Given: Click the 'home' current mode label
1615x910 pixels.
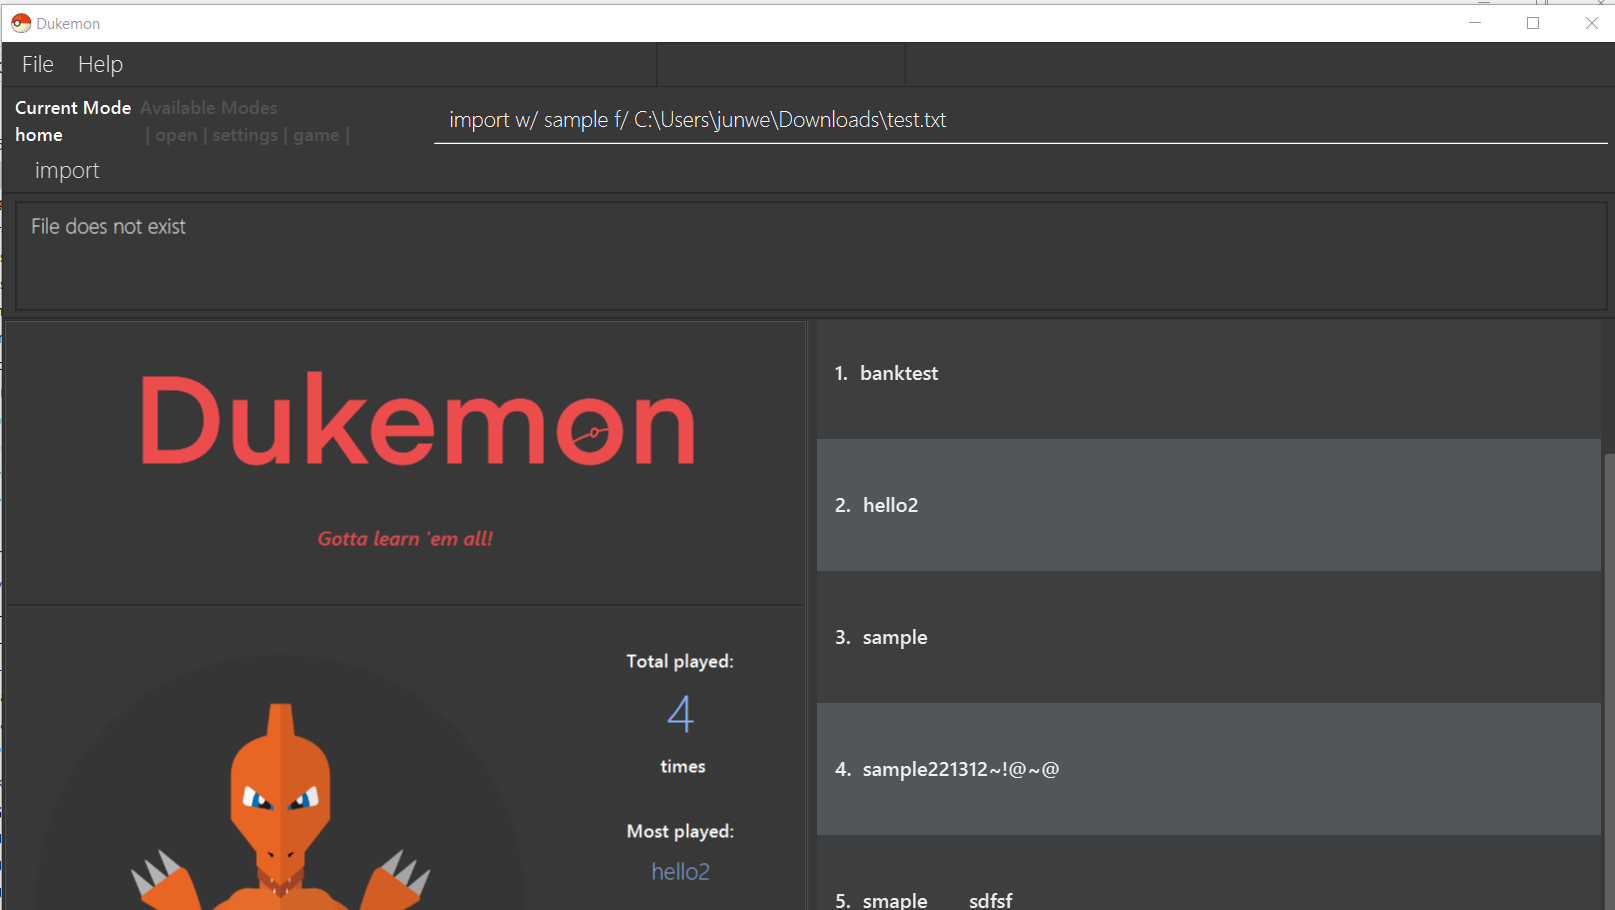Looking at the screenshot, I should 39,135.
